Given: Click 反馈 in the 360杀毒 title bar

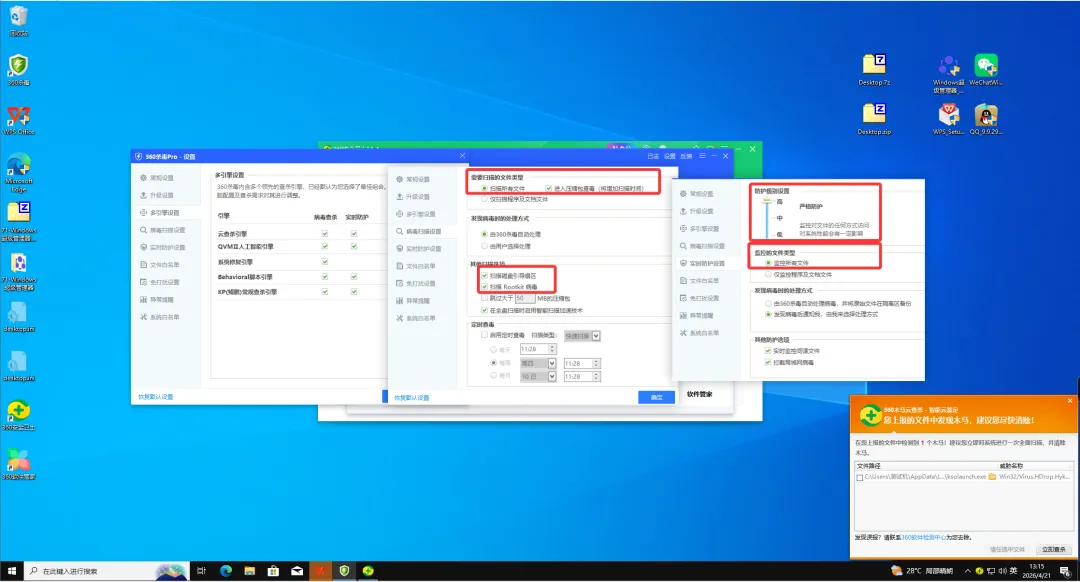Looking at the screenshot, I should (x=686, y=156).
